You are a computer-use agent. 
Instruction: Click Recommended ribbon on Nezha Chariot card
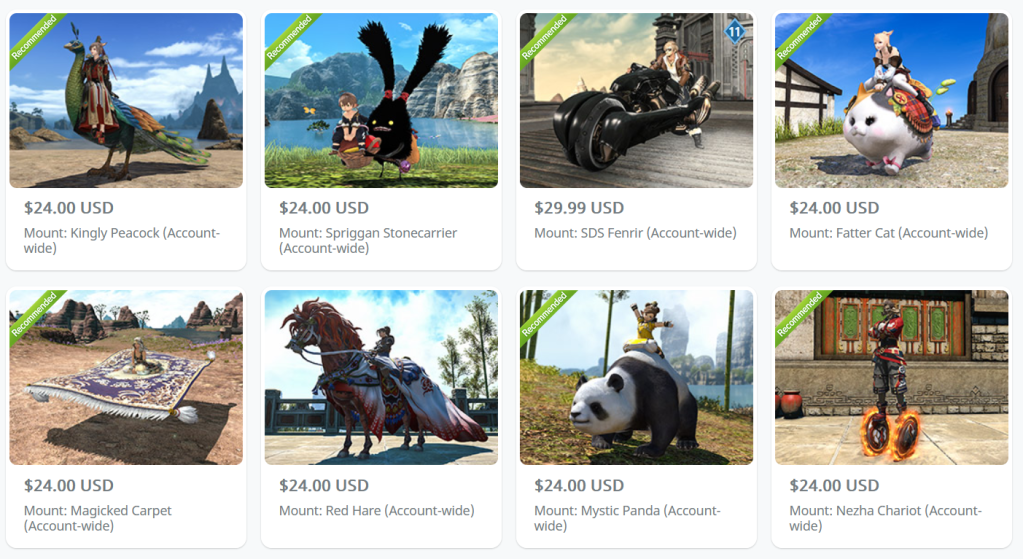(799, 314)
